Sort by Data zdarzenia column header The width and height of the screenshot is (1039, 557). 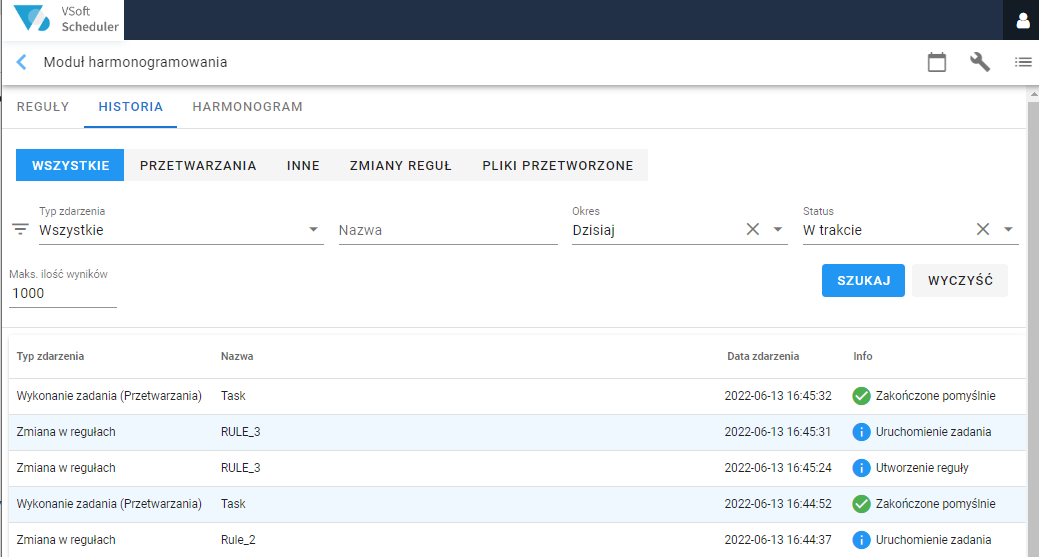(763, 356)
